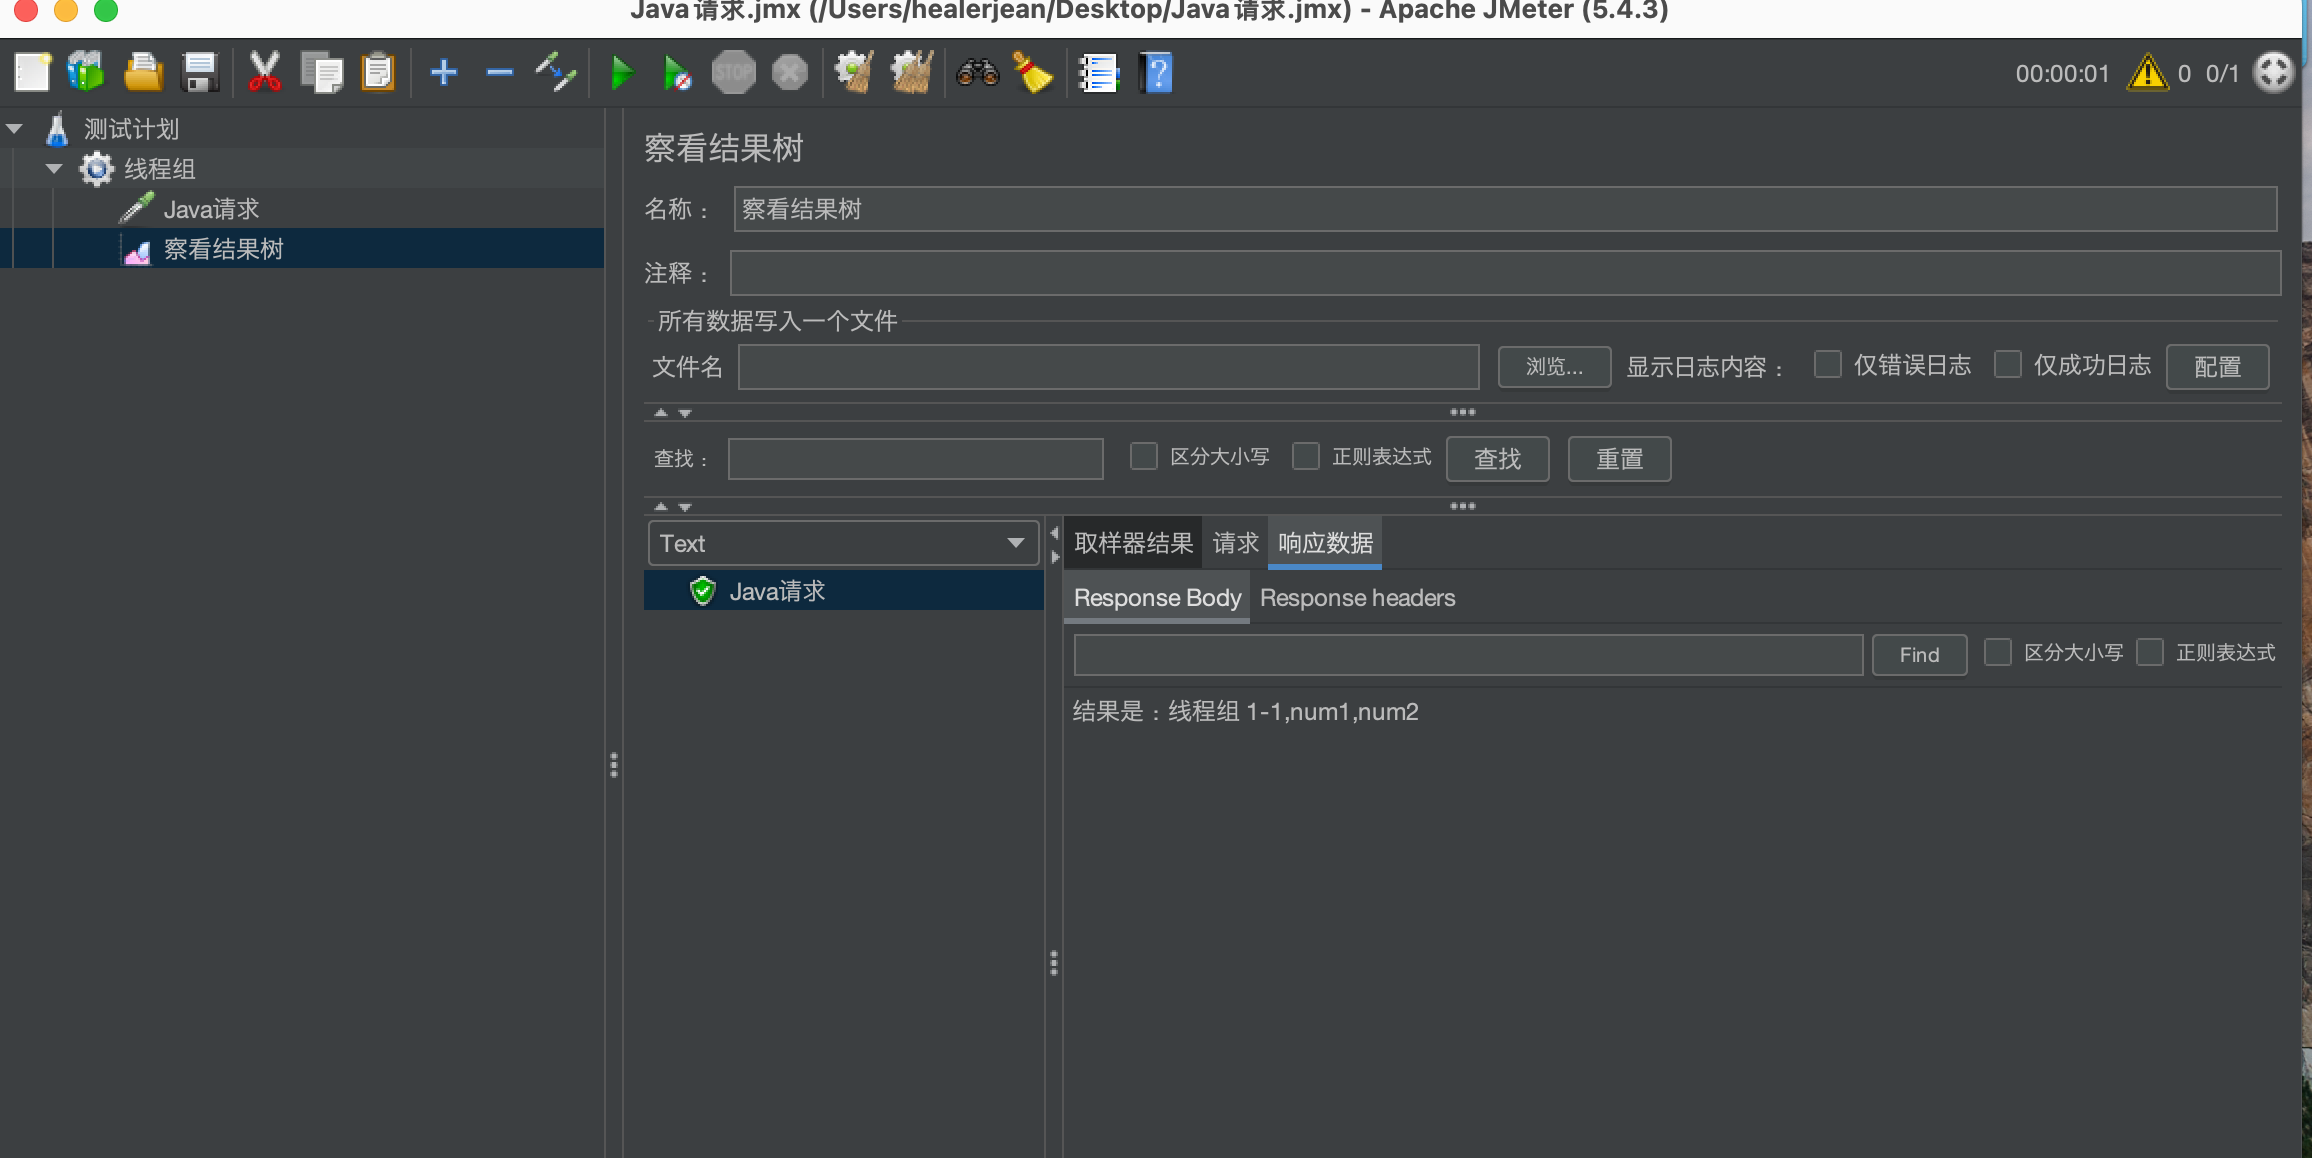Open the Text renderer dropdown
2312x1158 pixels.
pyautogui.click(x=843, y=543)
